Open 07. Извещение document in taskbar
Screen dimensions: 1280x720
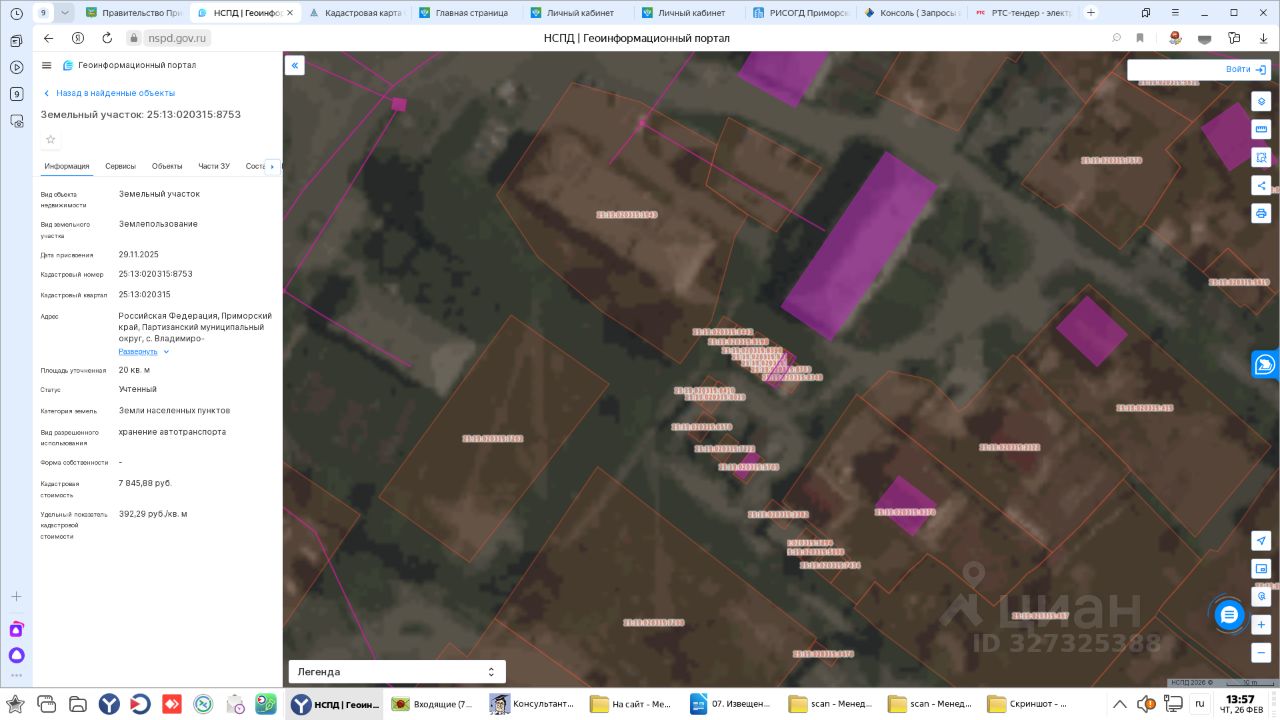[x=731, y=704]
